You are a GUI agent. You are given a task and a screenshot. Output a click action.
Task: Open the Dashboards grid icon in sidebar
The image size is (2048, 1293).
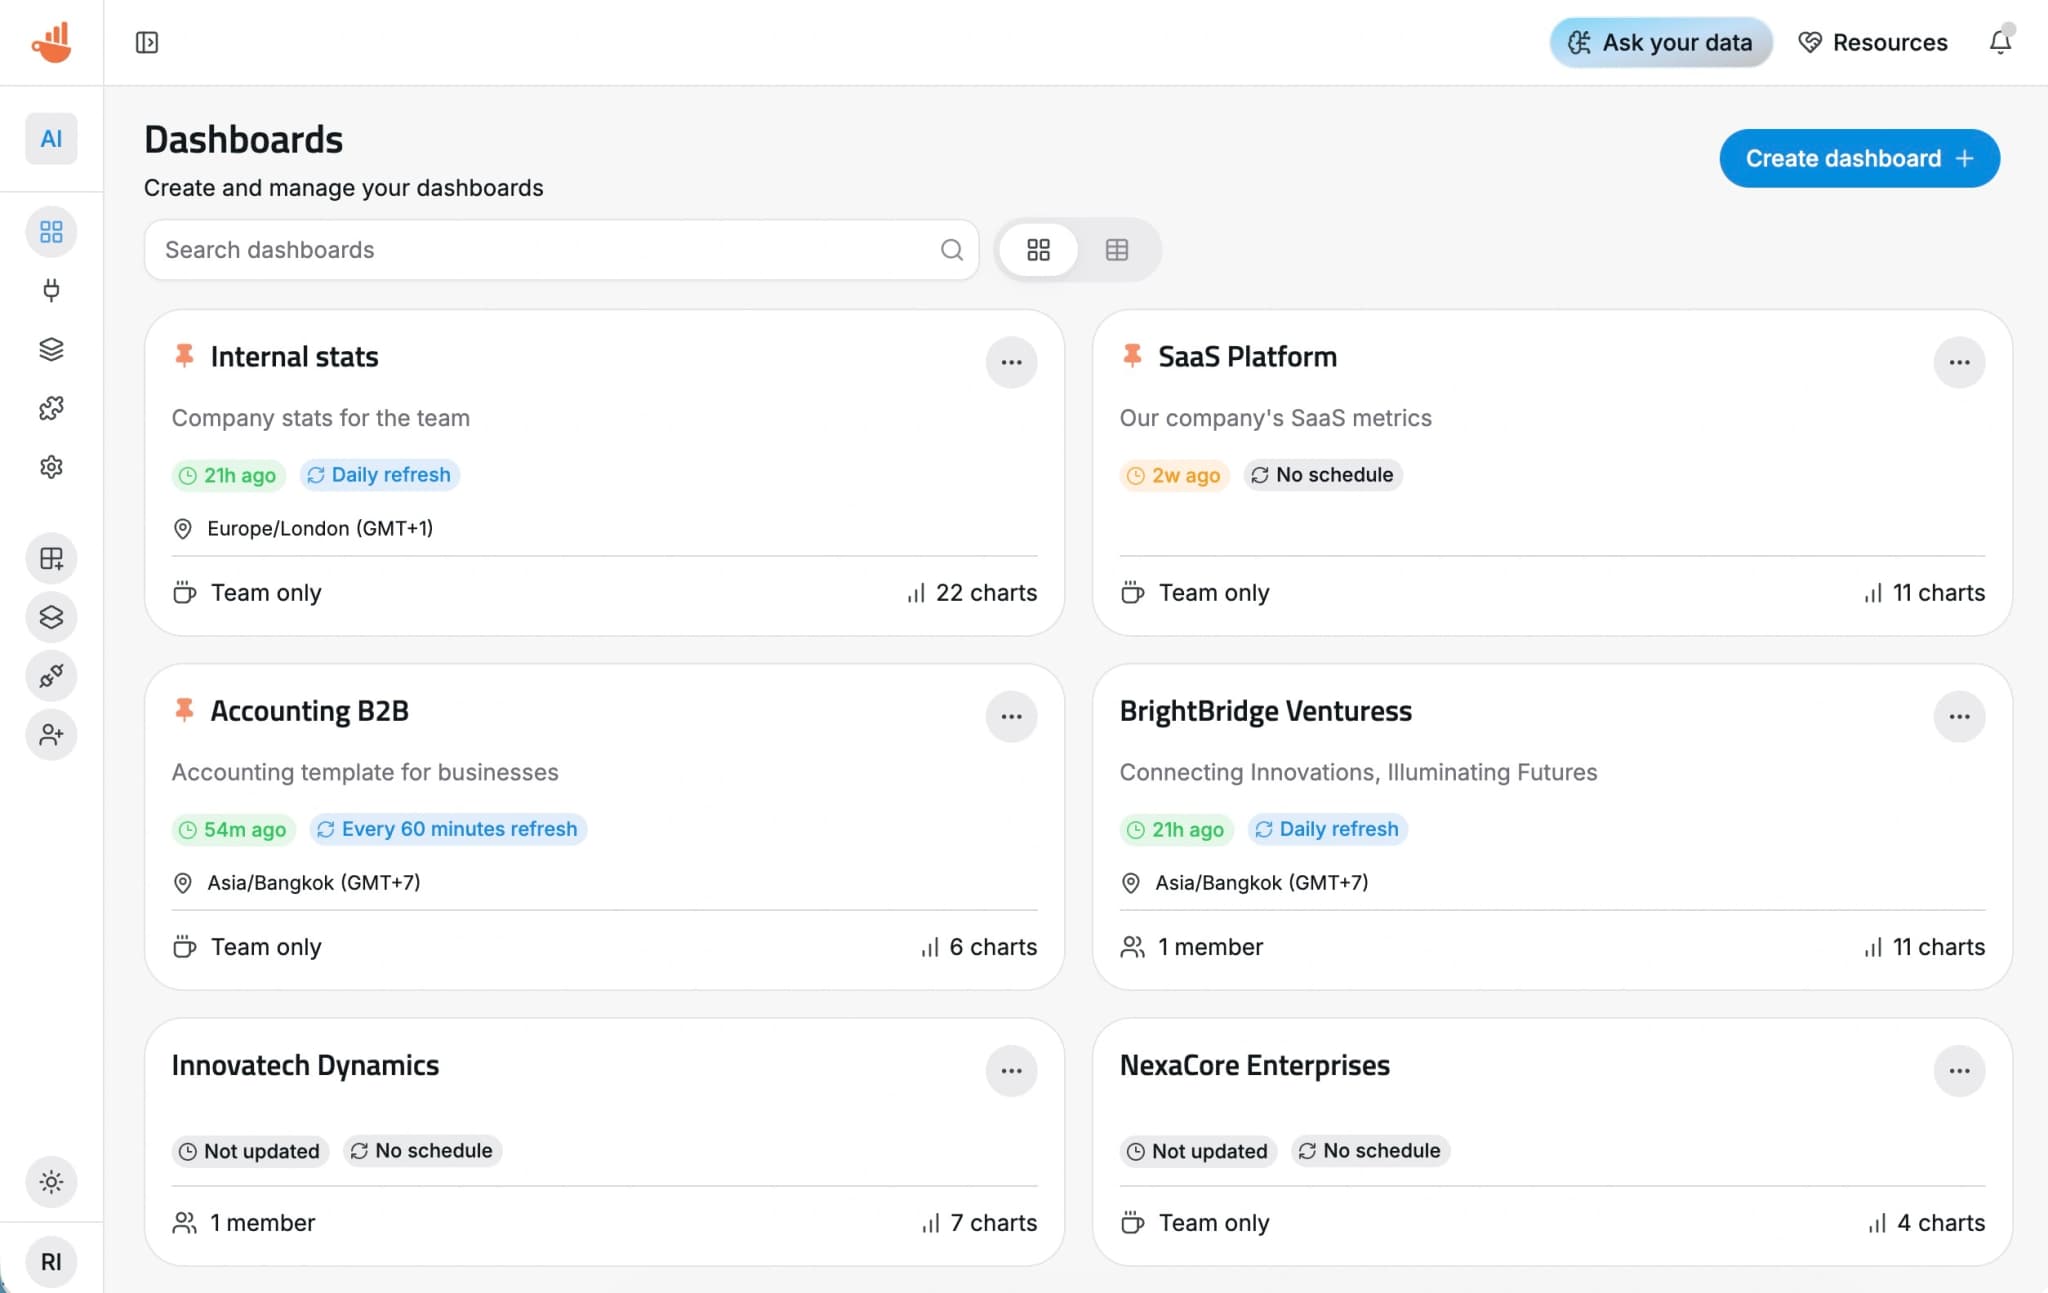tap(51, 231)
